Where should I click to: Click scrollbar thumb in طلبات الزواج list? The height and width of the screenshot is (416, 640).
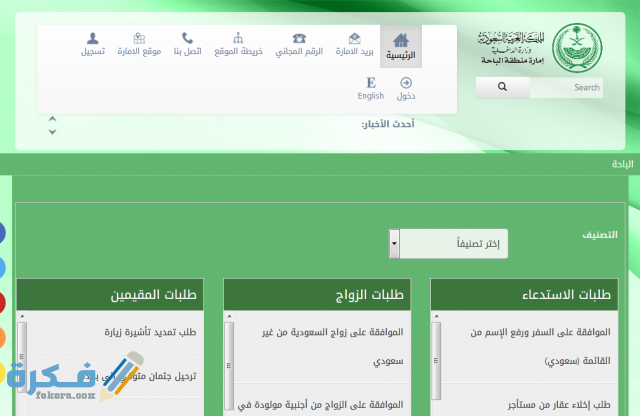(229, 366)
